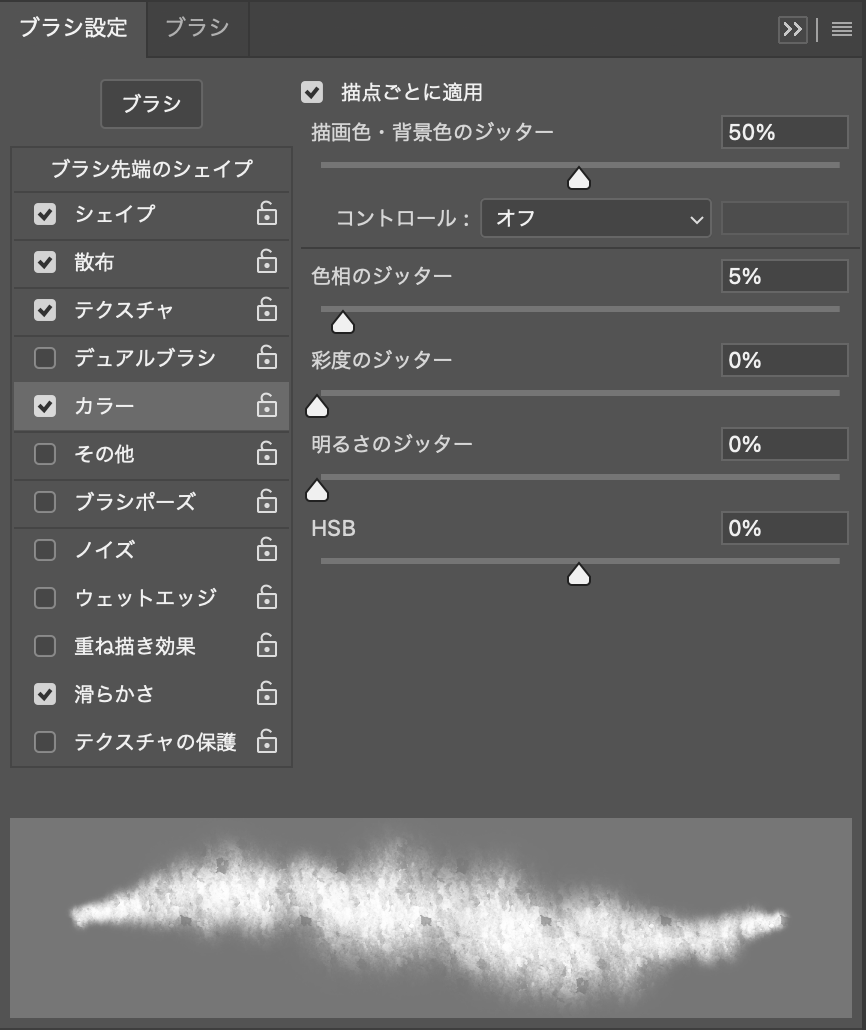866x1030 pixels.
Task: Select the ブラシ設定 tab
Action: click(73, 28)
